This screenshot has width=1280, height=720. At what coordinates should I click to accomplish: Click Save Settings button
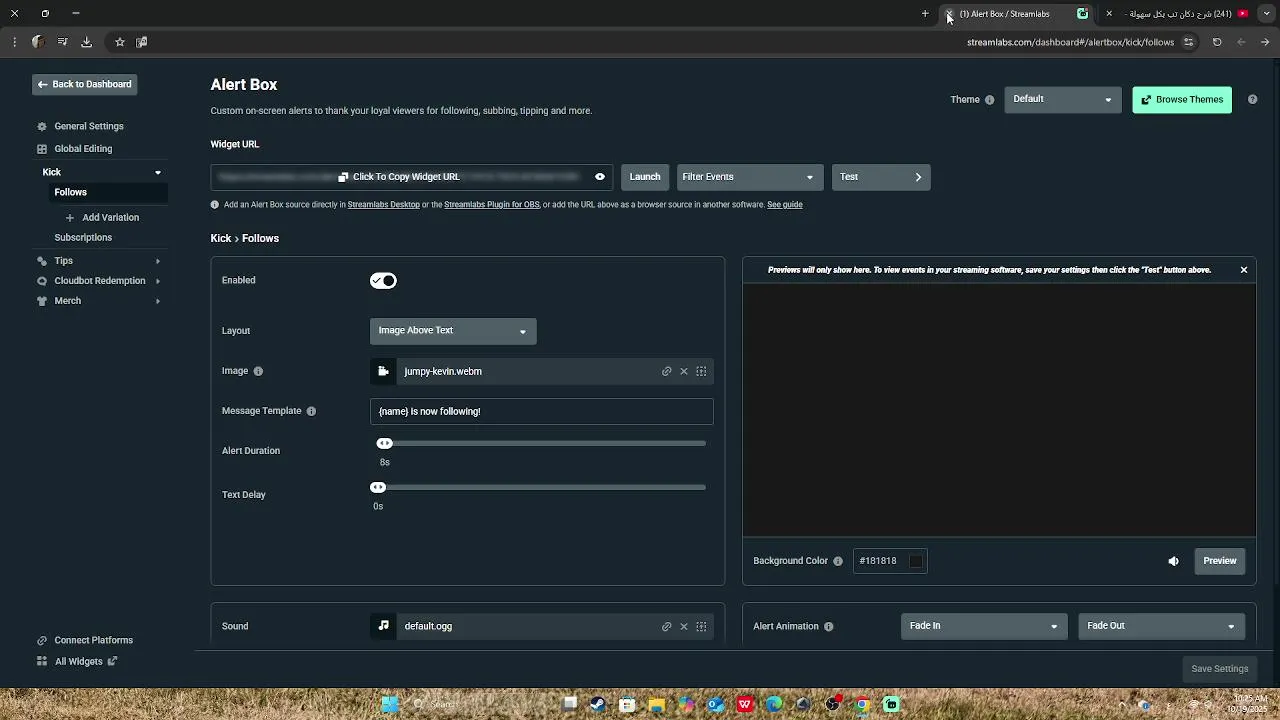click(1220, 669)
